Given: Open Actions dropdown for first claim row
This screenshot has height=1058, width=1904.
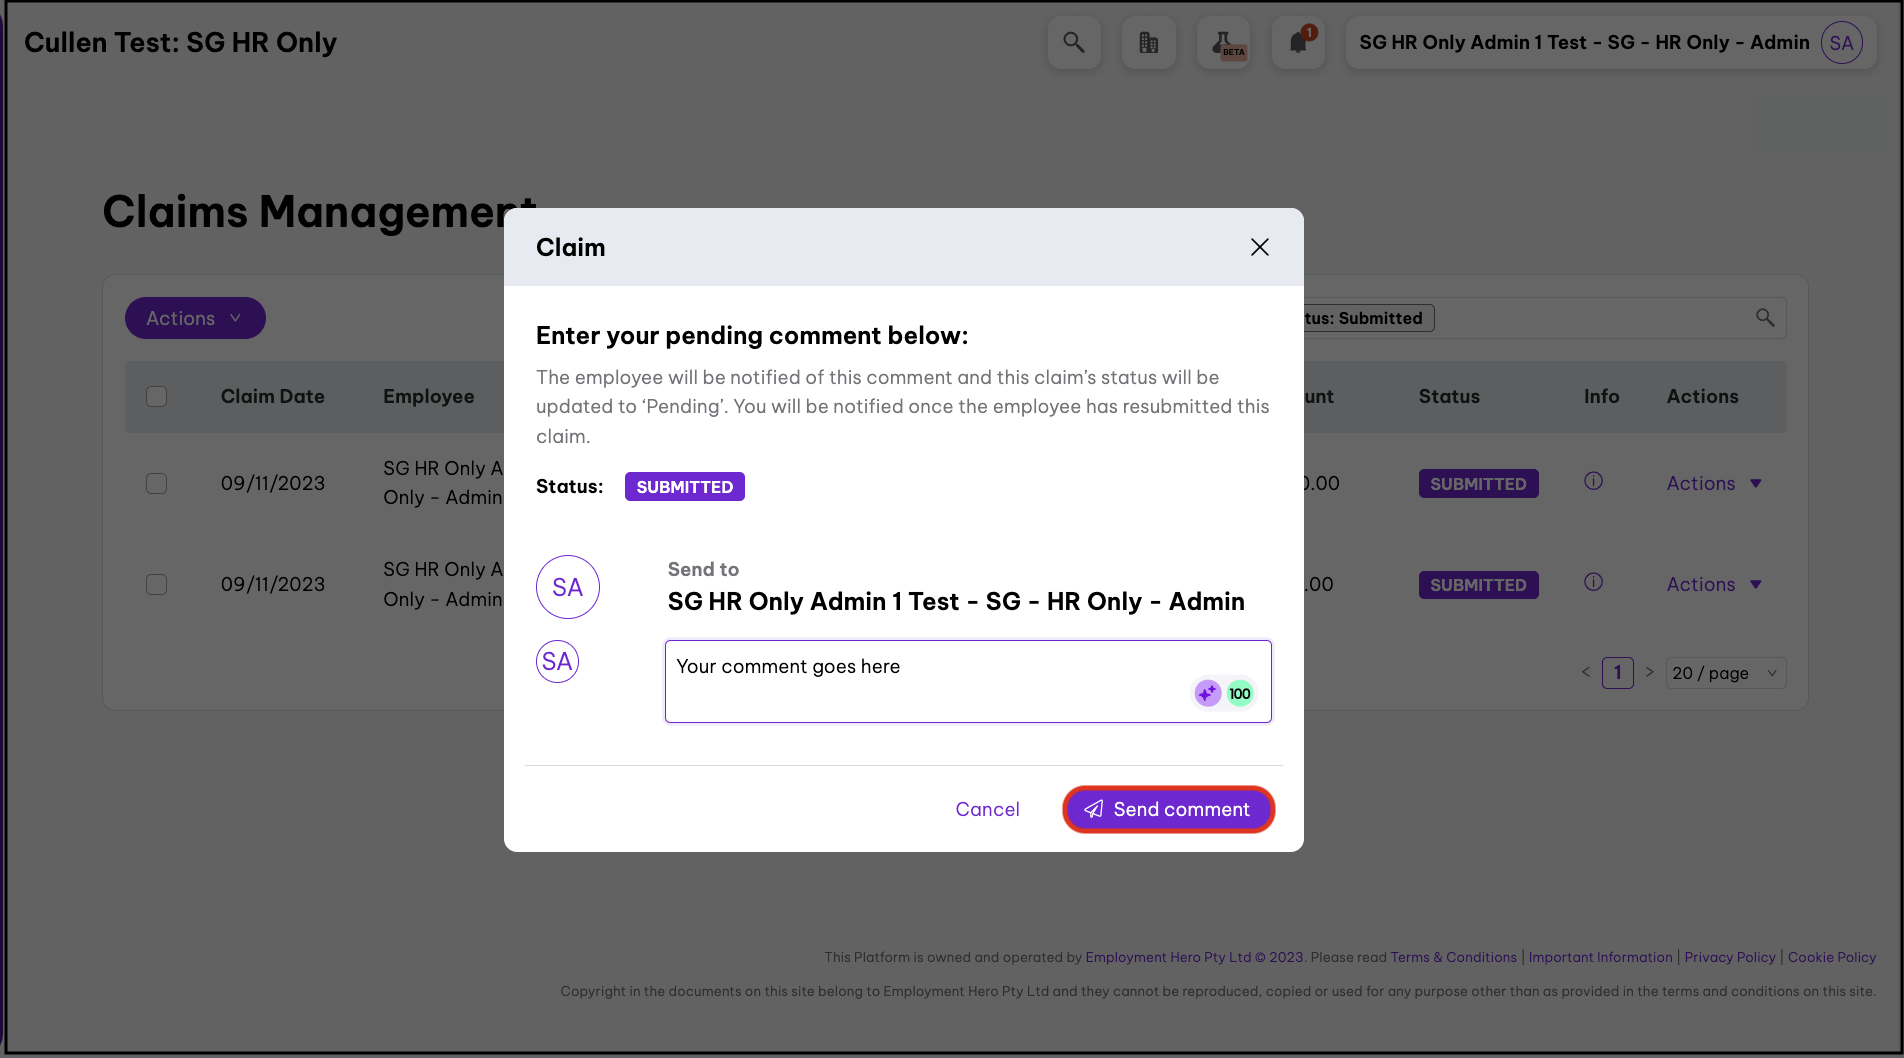Looking at the screenshot, I should tap(1713, 484).
